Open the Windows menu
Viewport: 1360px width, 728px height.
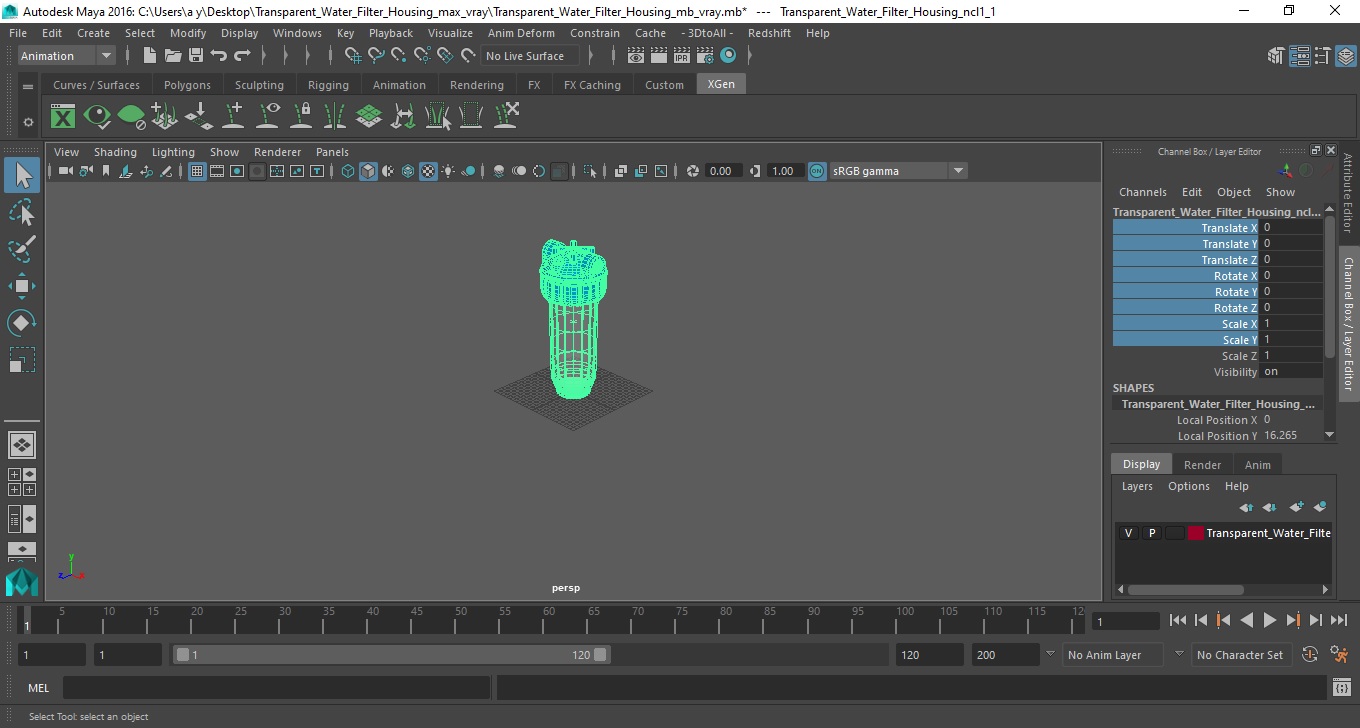[x=297, y=33]
